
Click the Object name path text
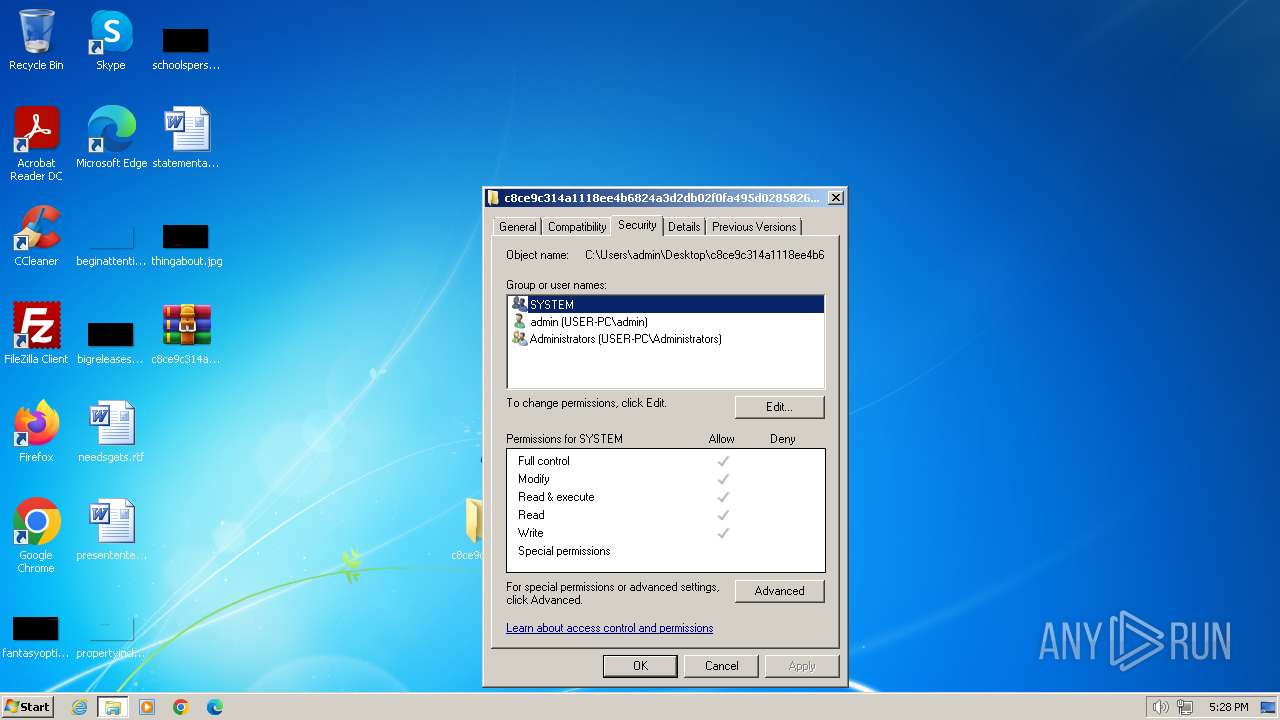click(704, 255)
